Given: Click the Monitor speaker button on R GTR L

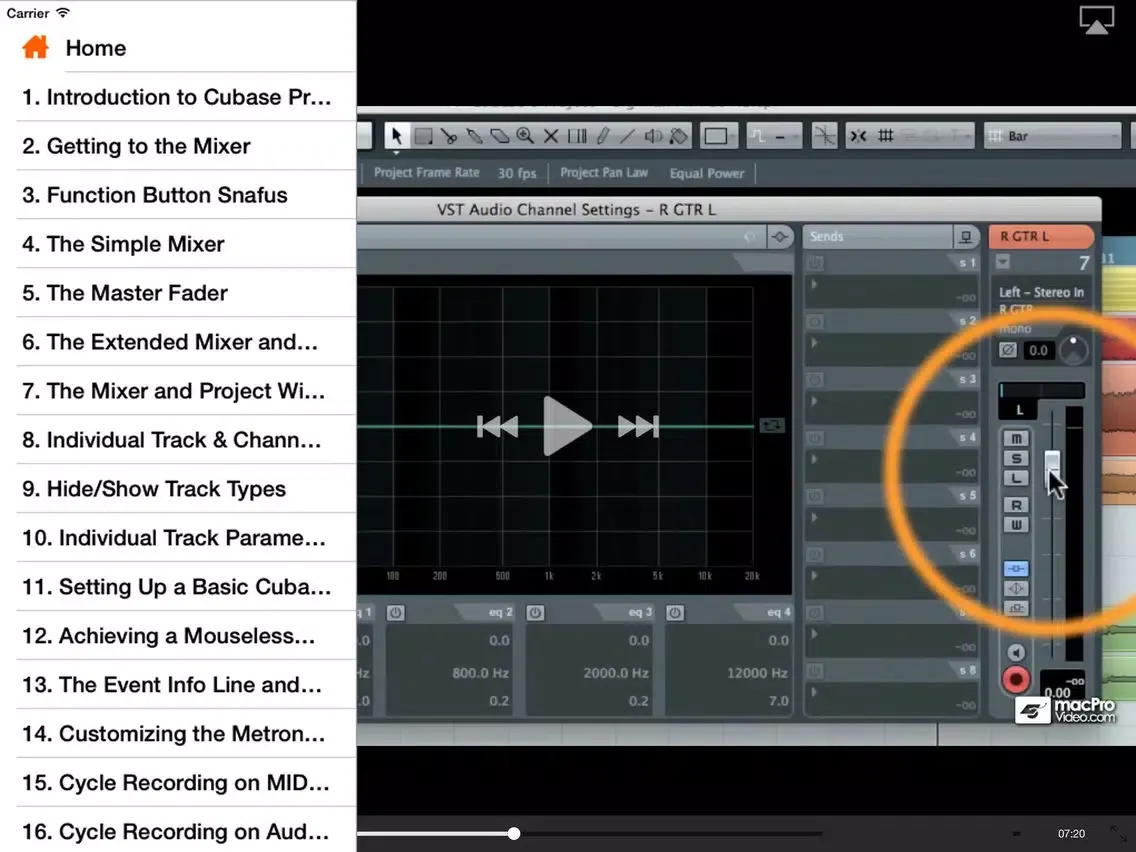Looking at the screenshot, I should pos(1016,653).
